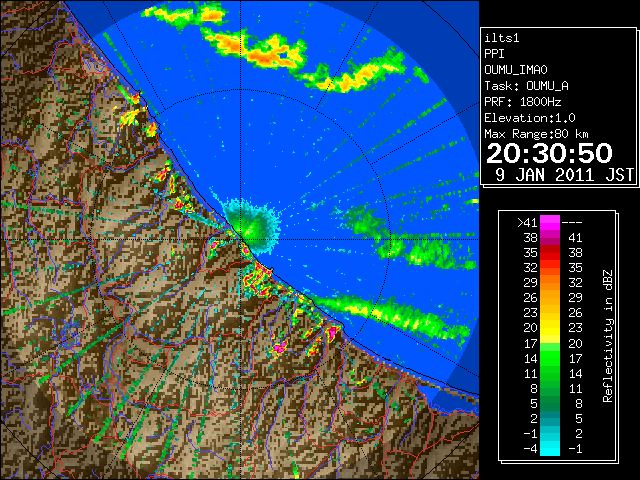The image size is (640, 480).
Task: Select the "PPI" scan type text
Action: (x=494, y=54)
